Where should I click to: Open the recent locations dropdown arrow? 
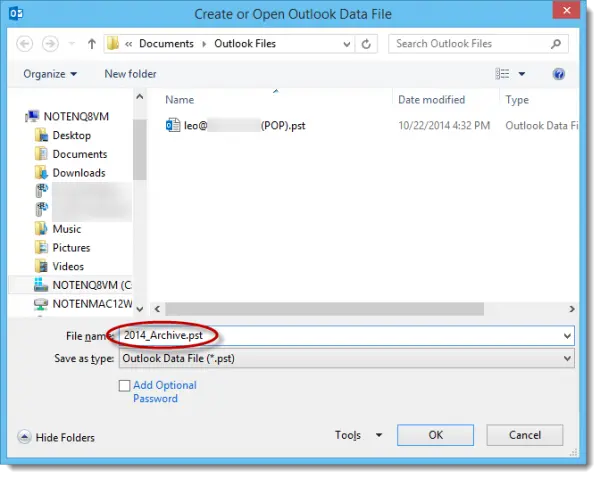(x=72, y=44)
